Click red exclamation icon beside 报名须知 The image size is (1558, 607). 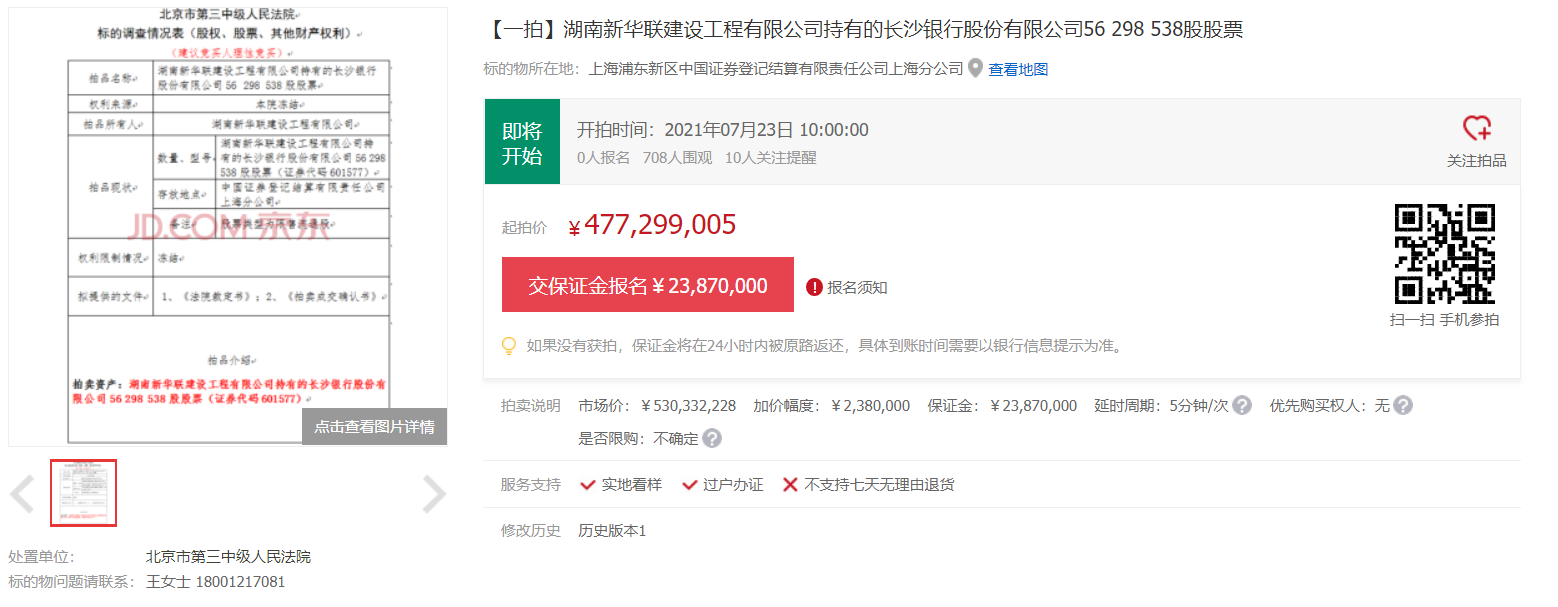tap(814, 287)
